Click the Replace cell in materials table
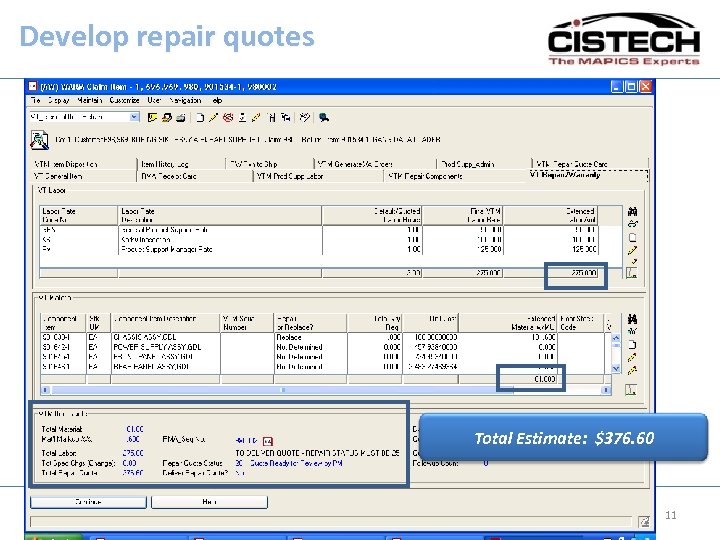Screen dimensions: 720x540 pyautogui.click(x=310, y=337)
